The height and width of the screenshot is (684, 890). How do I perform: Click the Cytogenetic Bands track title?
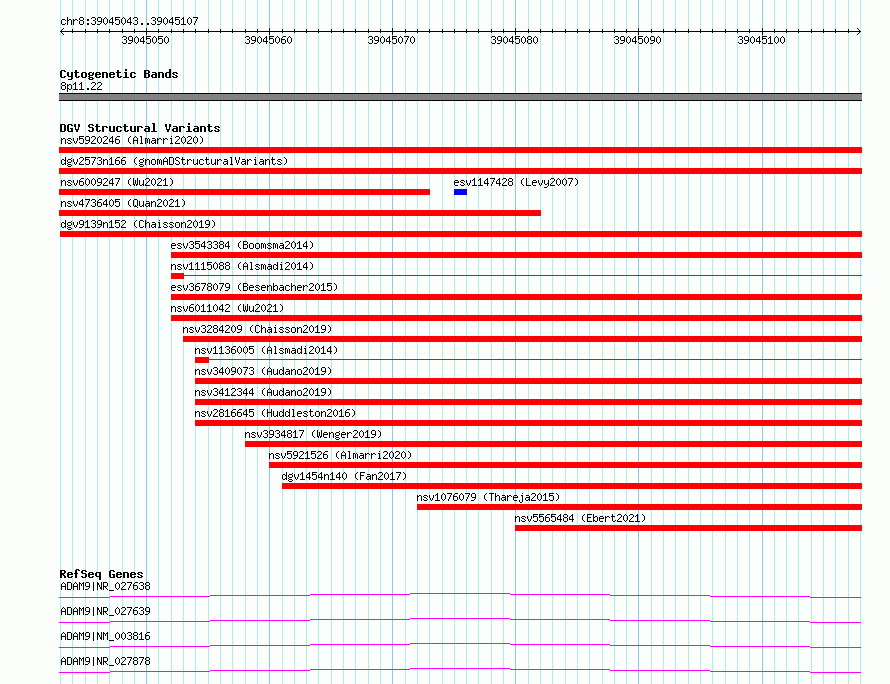click(119, 74)
